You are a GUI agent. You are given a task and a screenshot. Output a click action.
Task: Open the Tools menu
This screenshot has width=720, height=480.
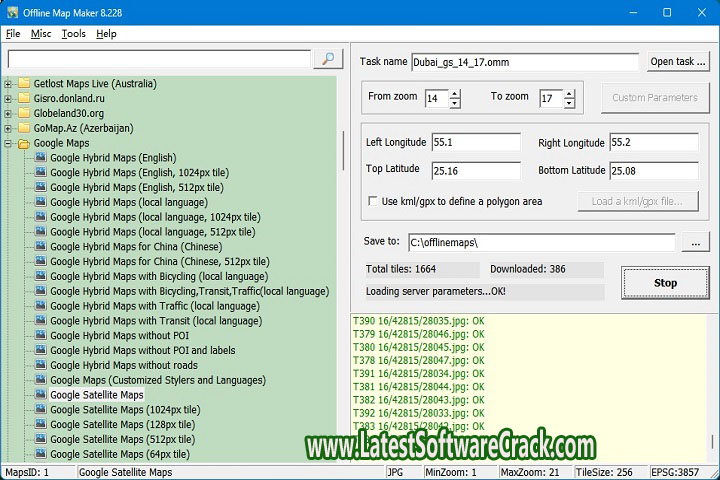tap(73, 34)
